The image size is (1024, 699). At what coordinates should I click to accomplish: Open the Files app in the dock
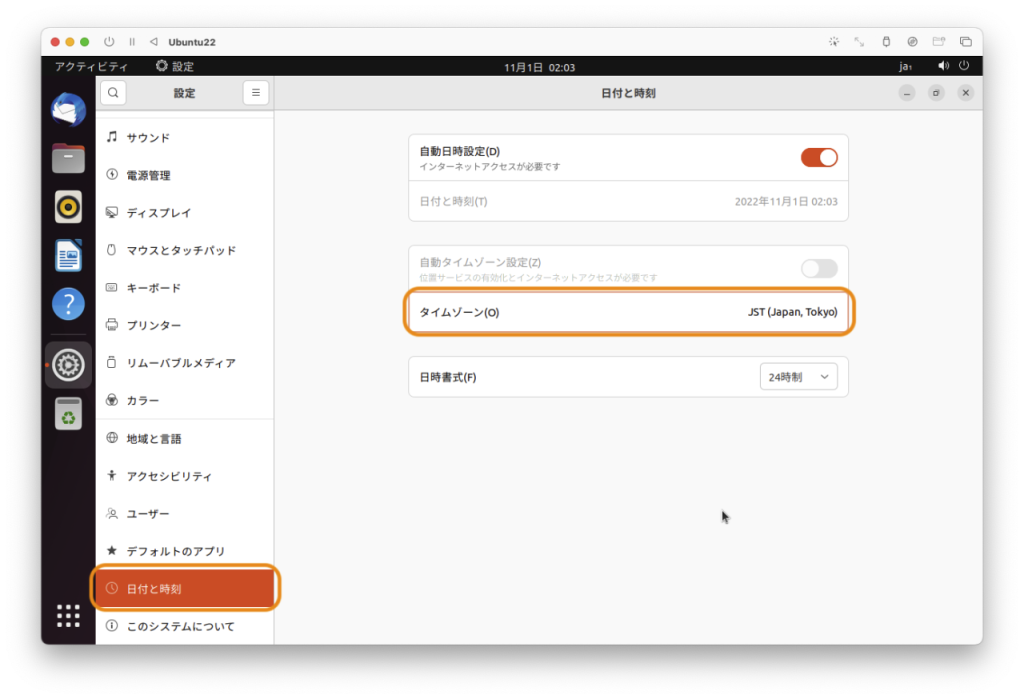tap(69, 159)
